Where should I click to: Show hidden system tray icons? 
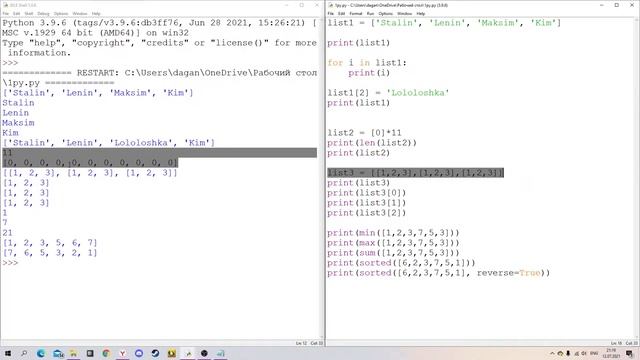(552, 353)
